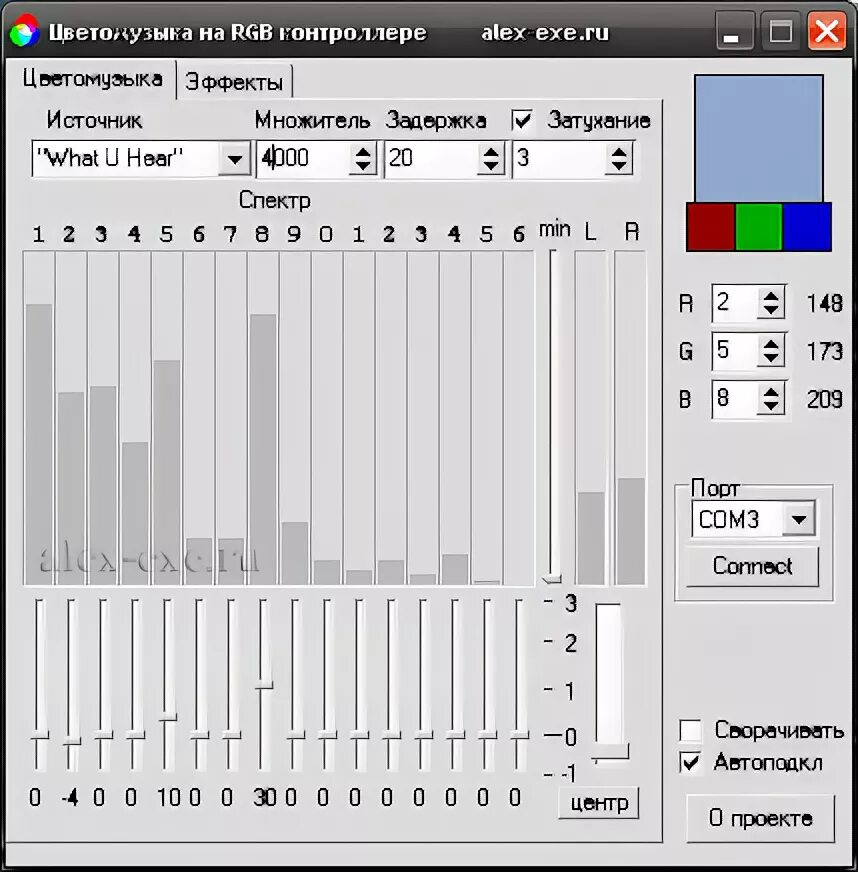This screenshot has height=872, width=858.
Task: Open the COM3 port dropdown
Action: point(799,519)
